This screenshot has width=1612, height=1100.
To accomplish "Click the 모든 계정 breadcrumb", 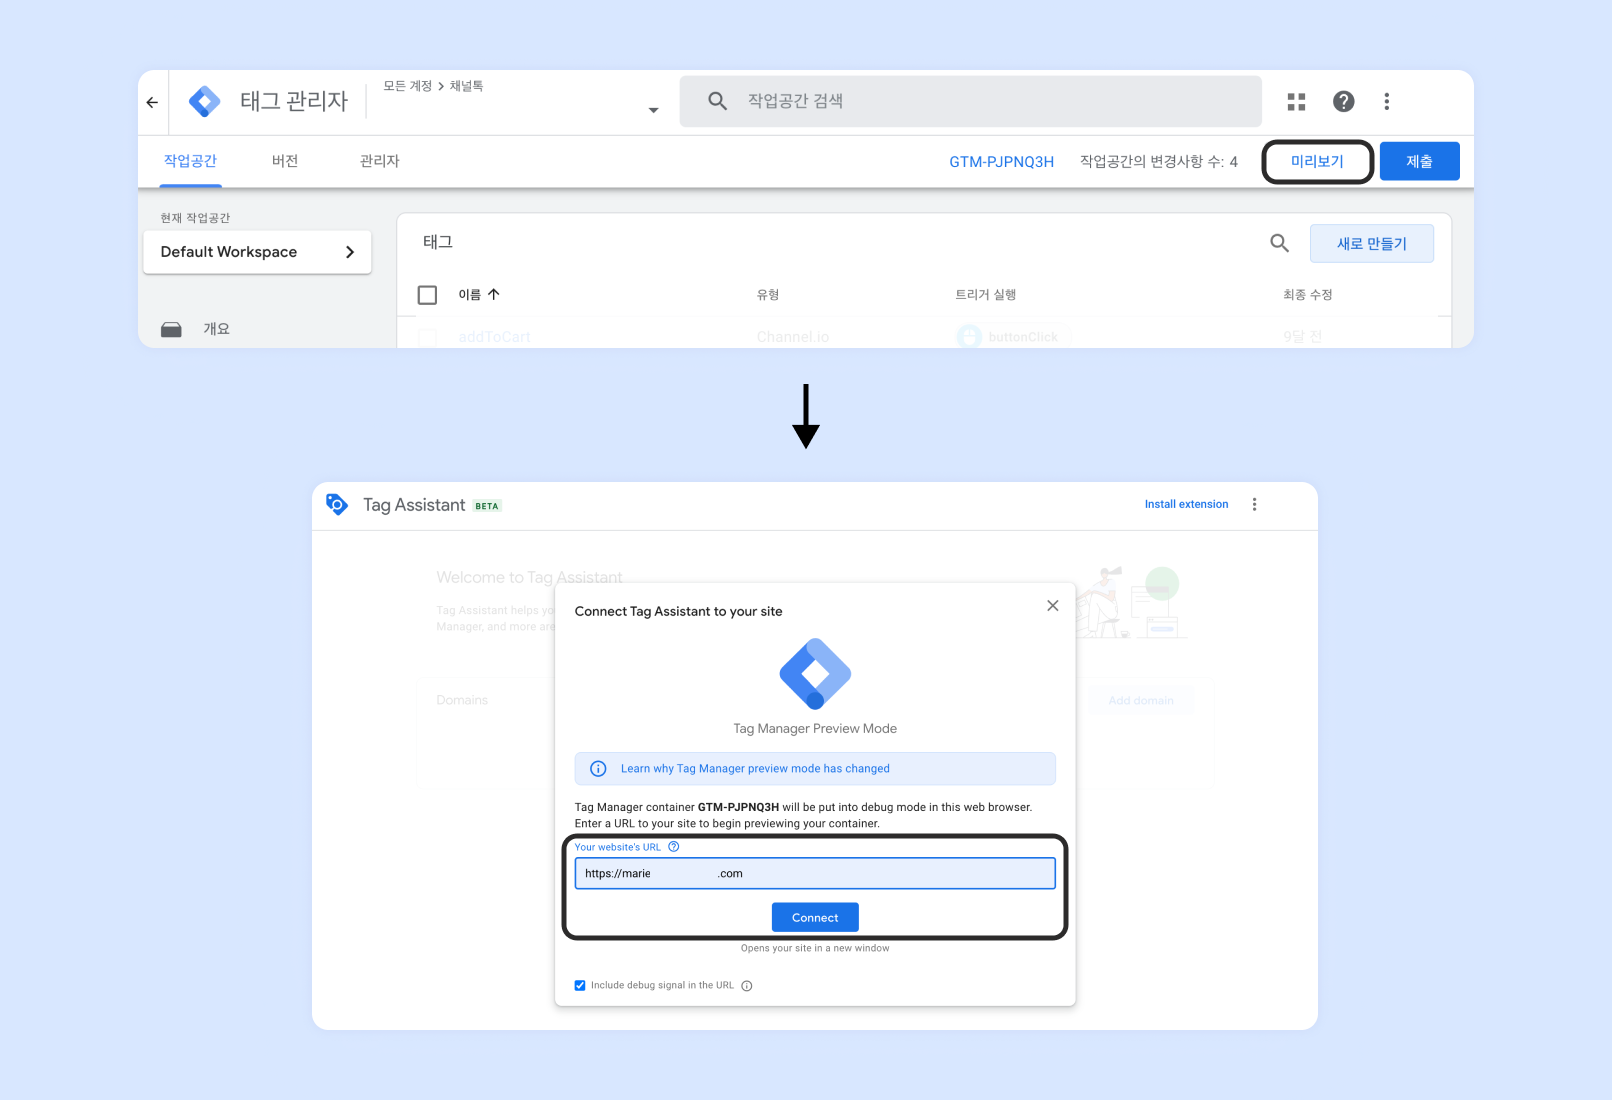I will pyautogui.click(x=408, y=86).
